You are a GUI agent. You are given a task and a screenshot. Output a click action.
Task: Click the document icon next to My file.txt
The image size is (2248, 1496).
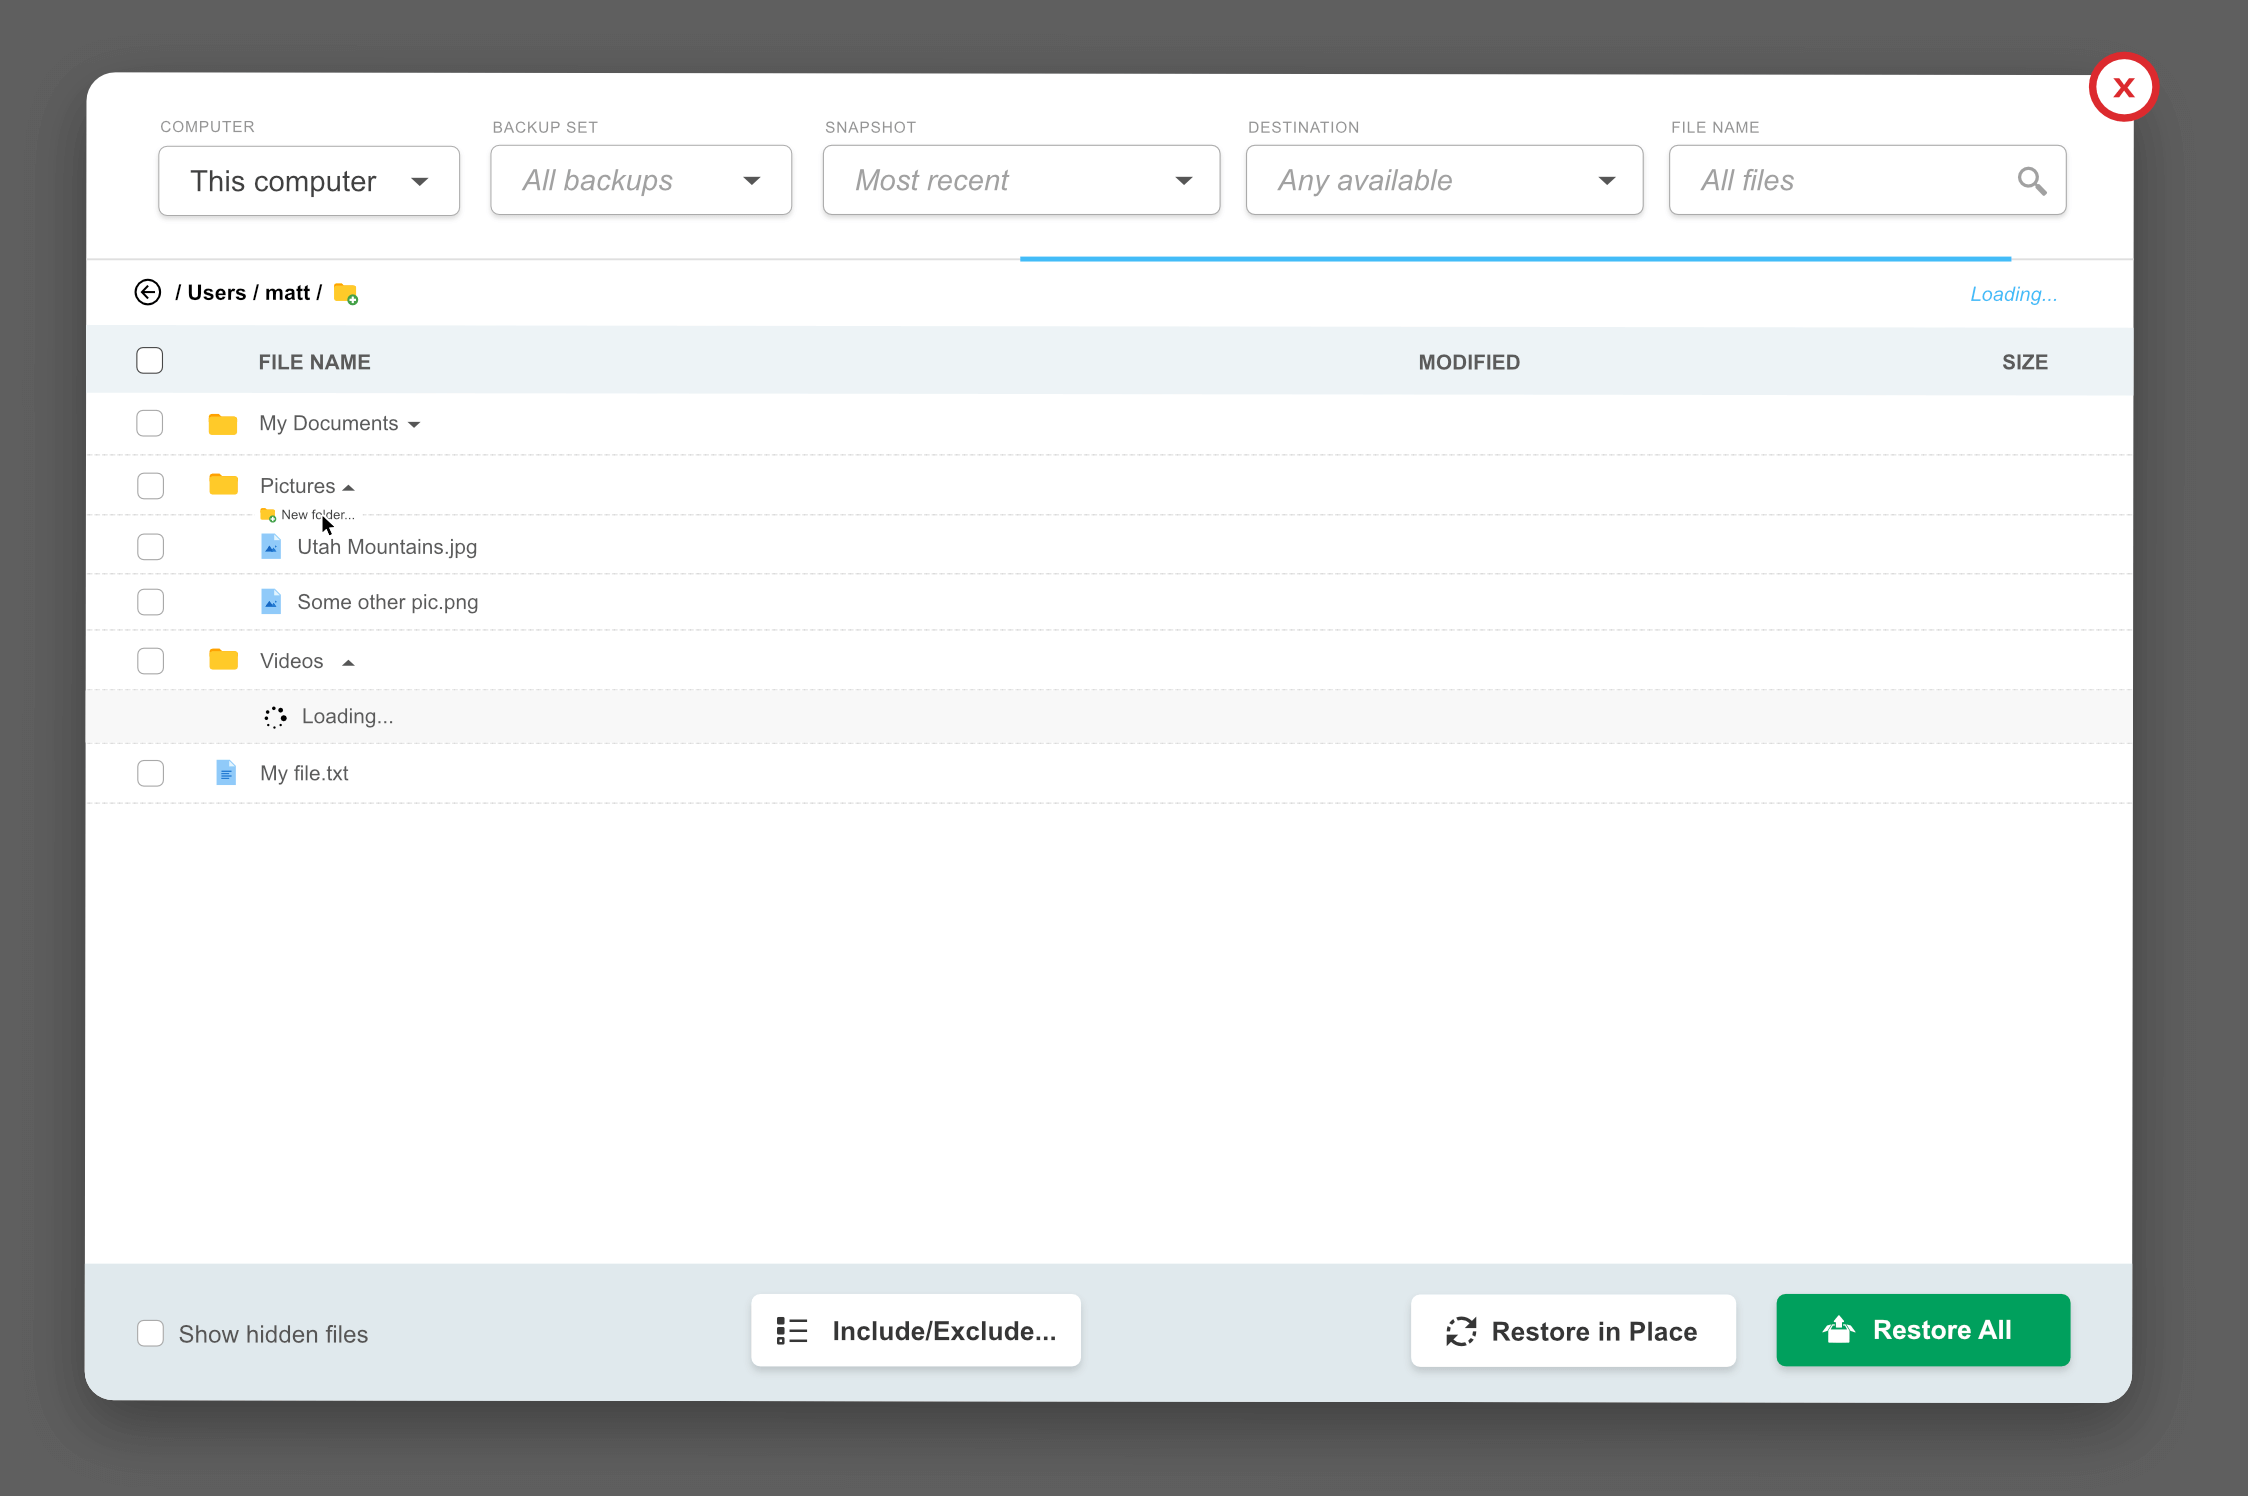225,772
